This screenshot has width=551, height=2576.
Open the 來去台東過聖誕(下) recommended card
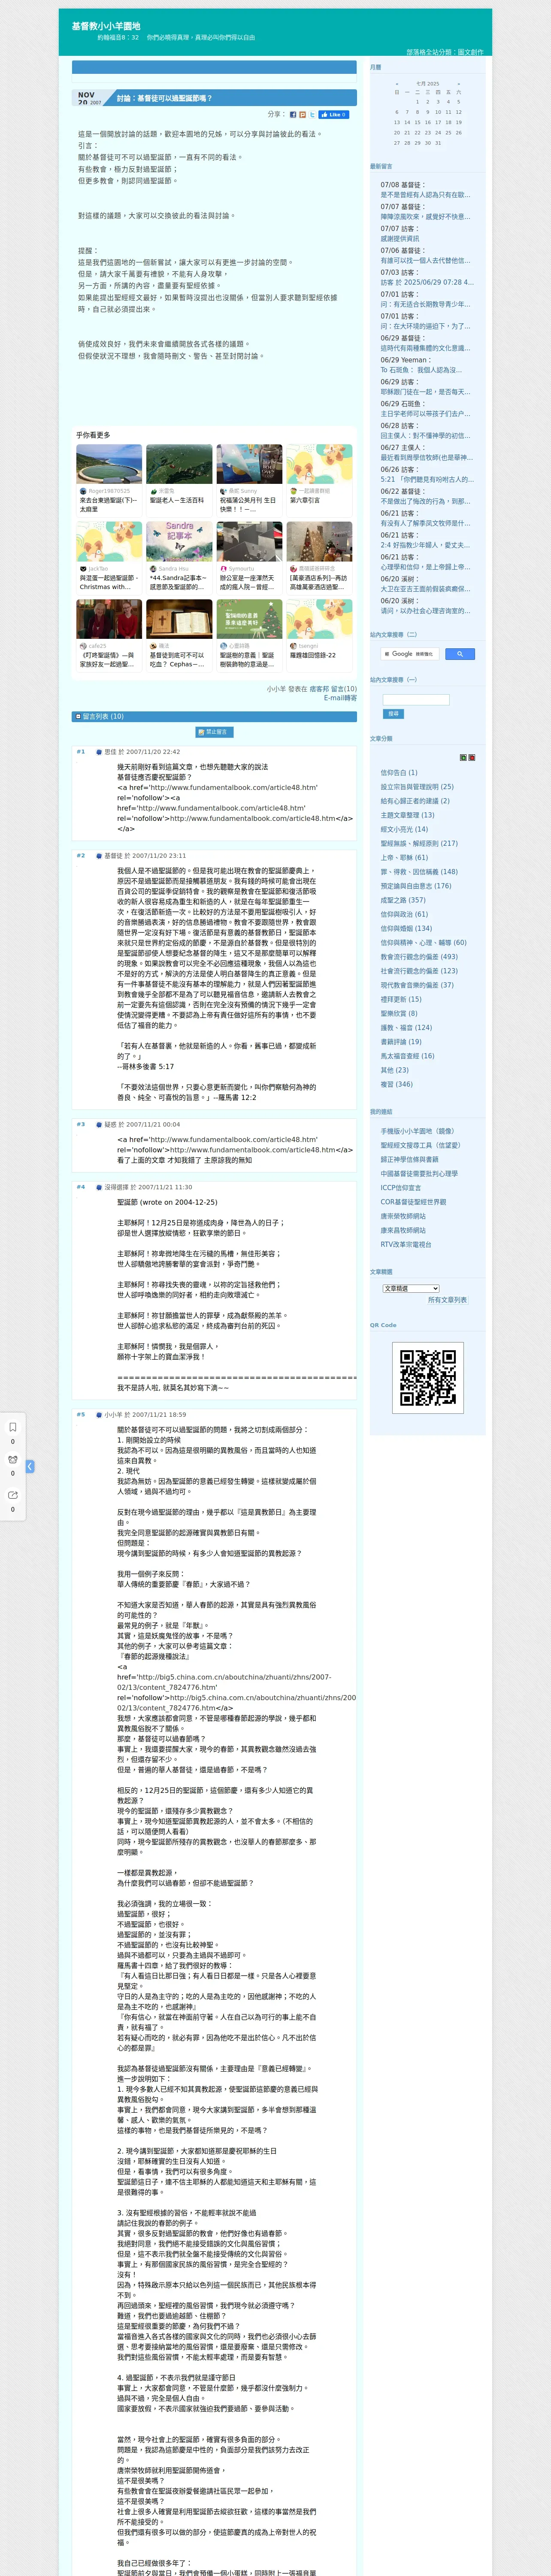[108, 480]
